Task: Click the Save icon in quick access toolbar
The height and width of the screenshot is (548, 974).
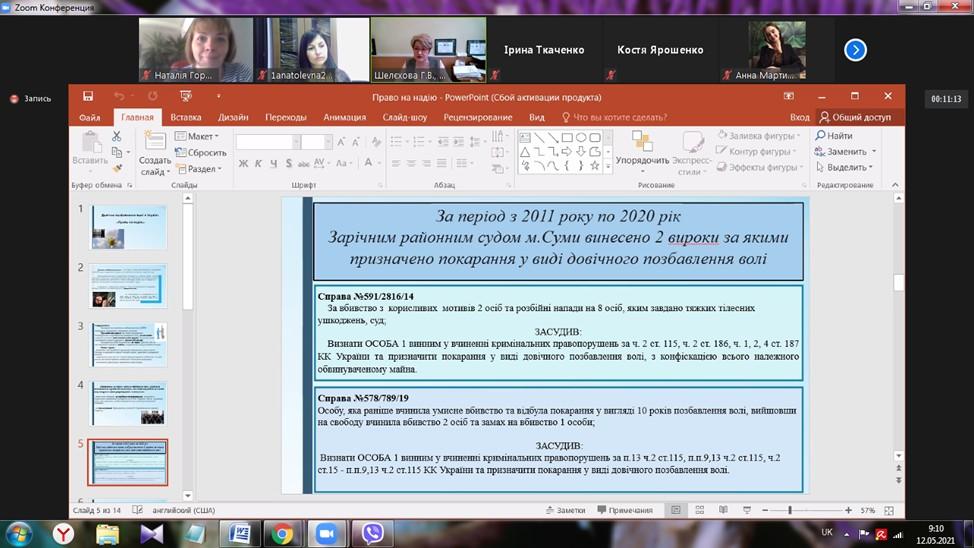Action: [89, 97]
